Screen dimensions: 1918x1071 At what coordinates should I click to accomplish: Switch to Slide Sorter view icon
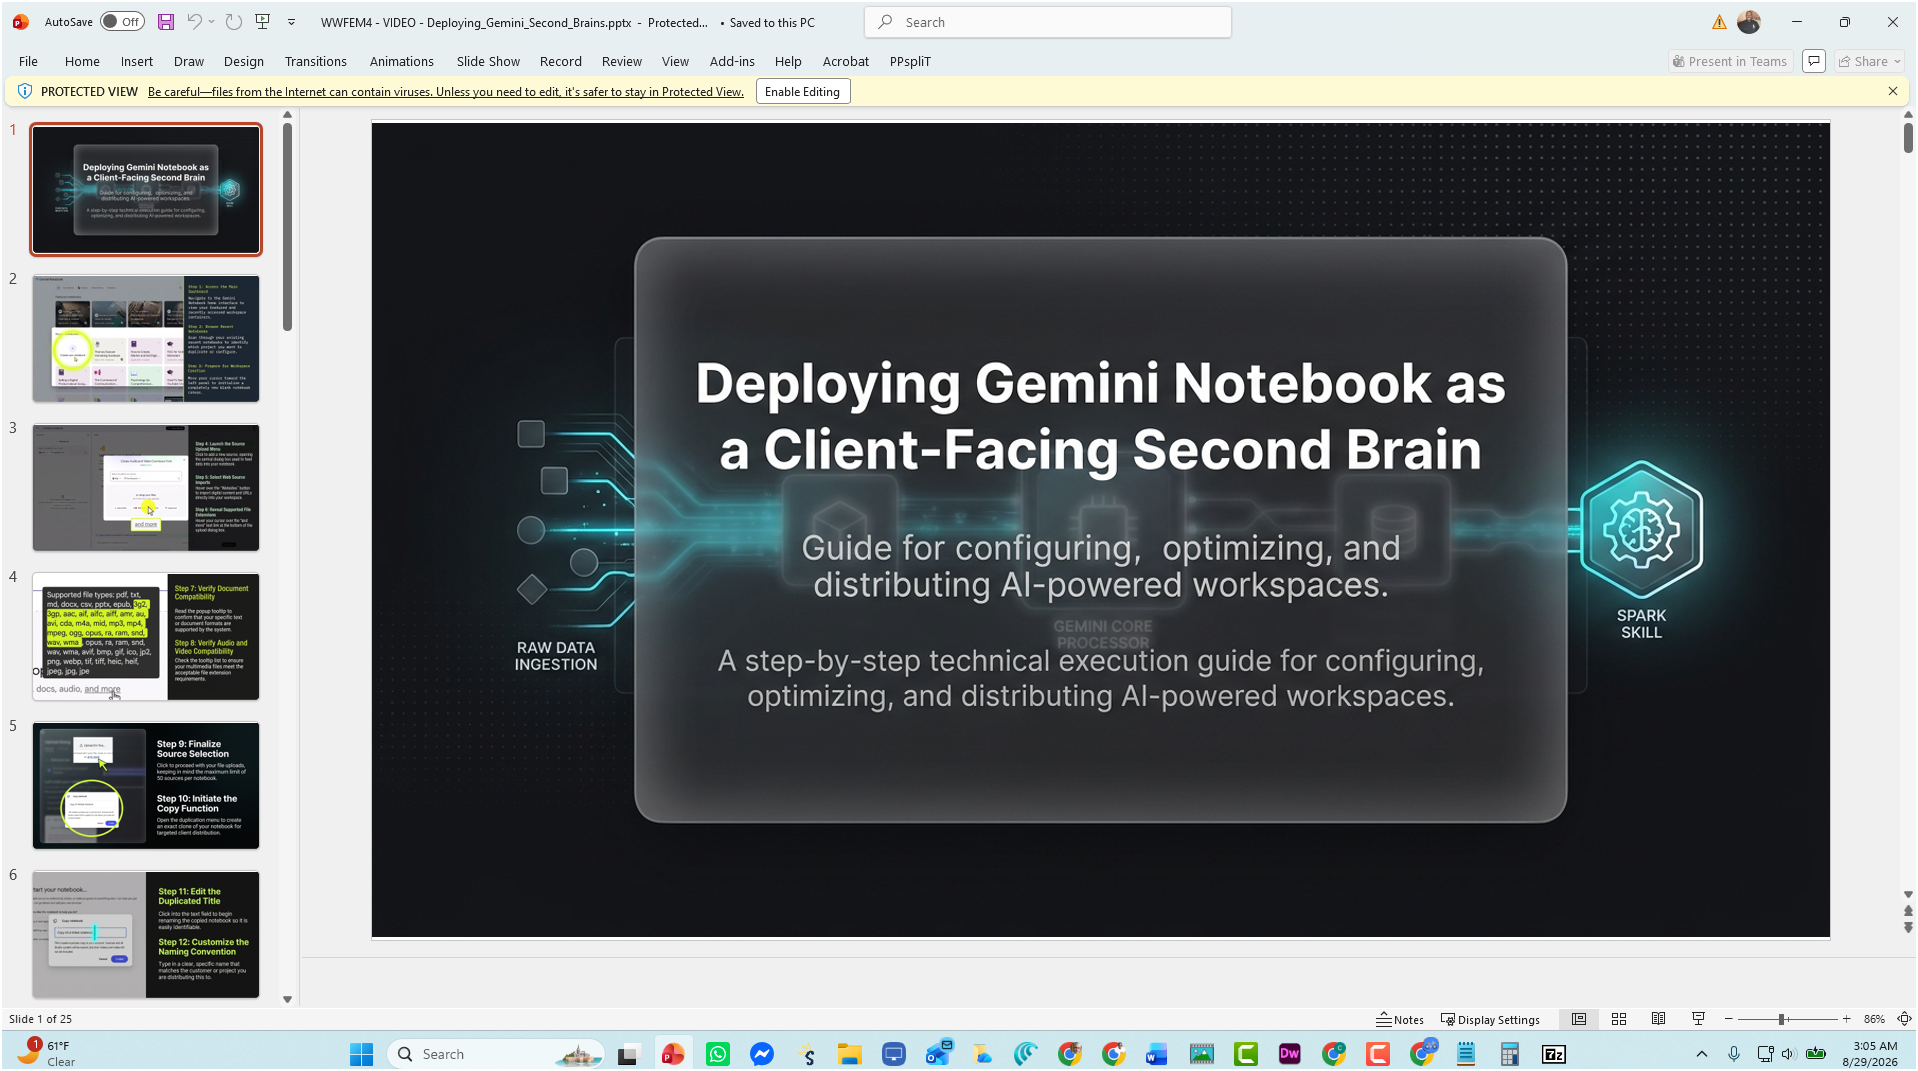(1618, 1019)
